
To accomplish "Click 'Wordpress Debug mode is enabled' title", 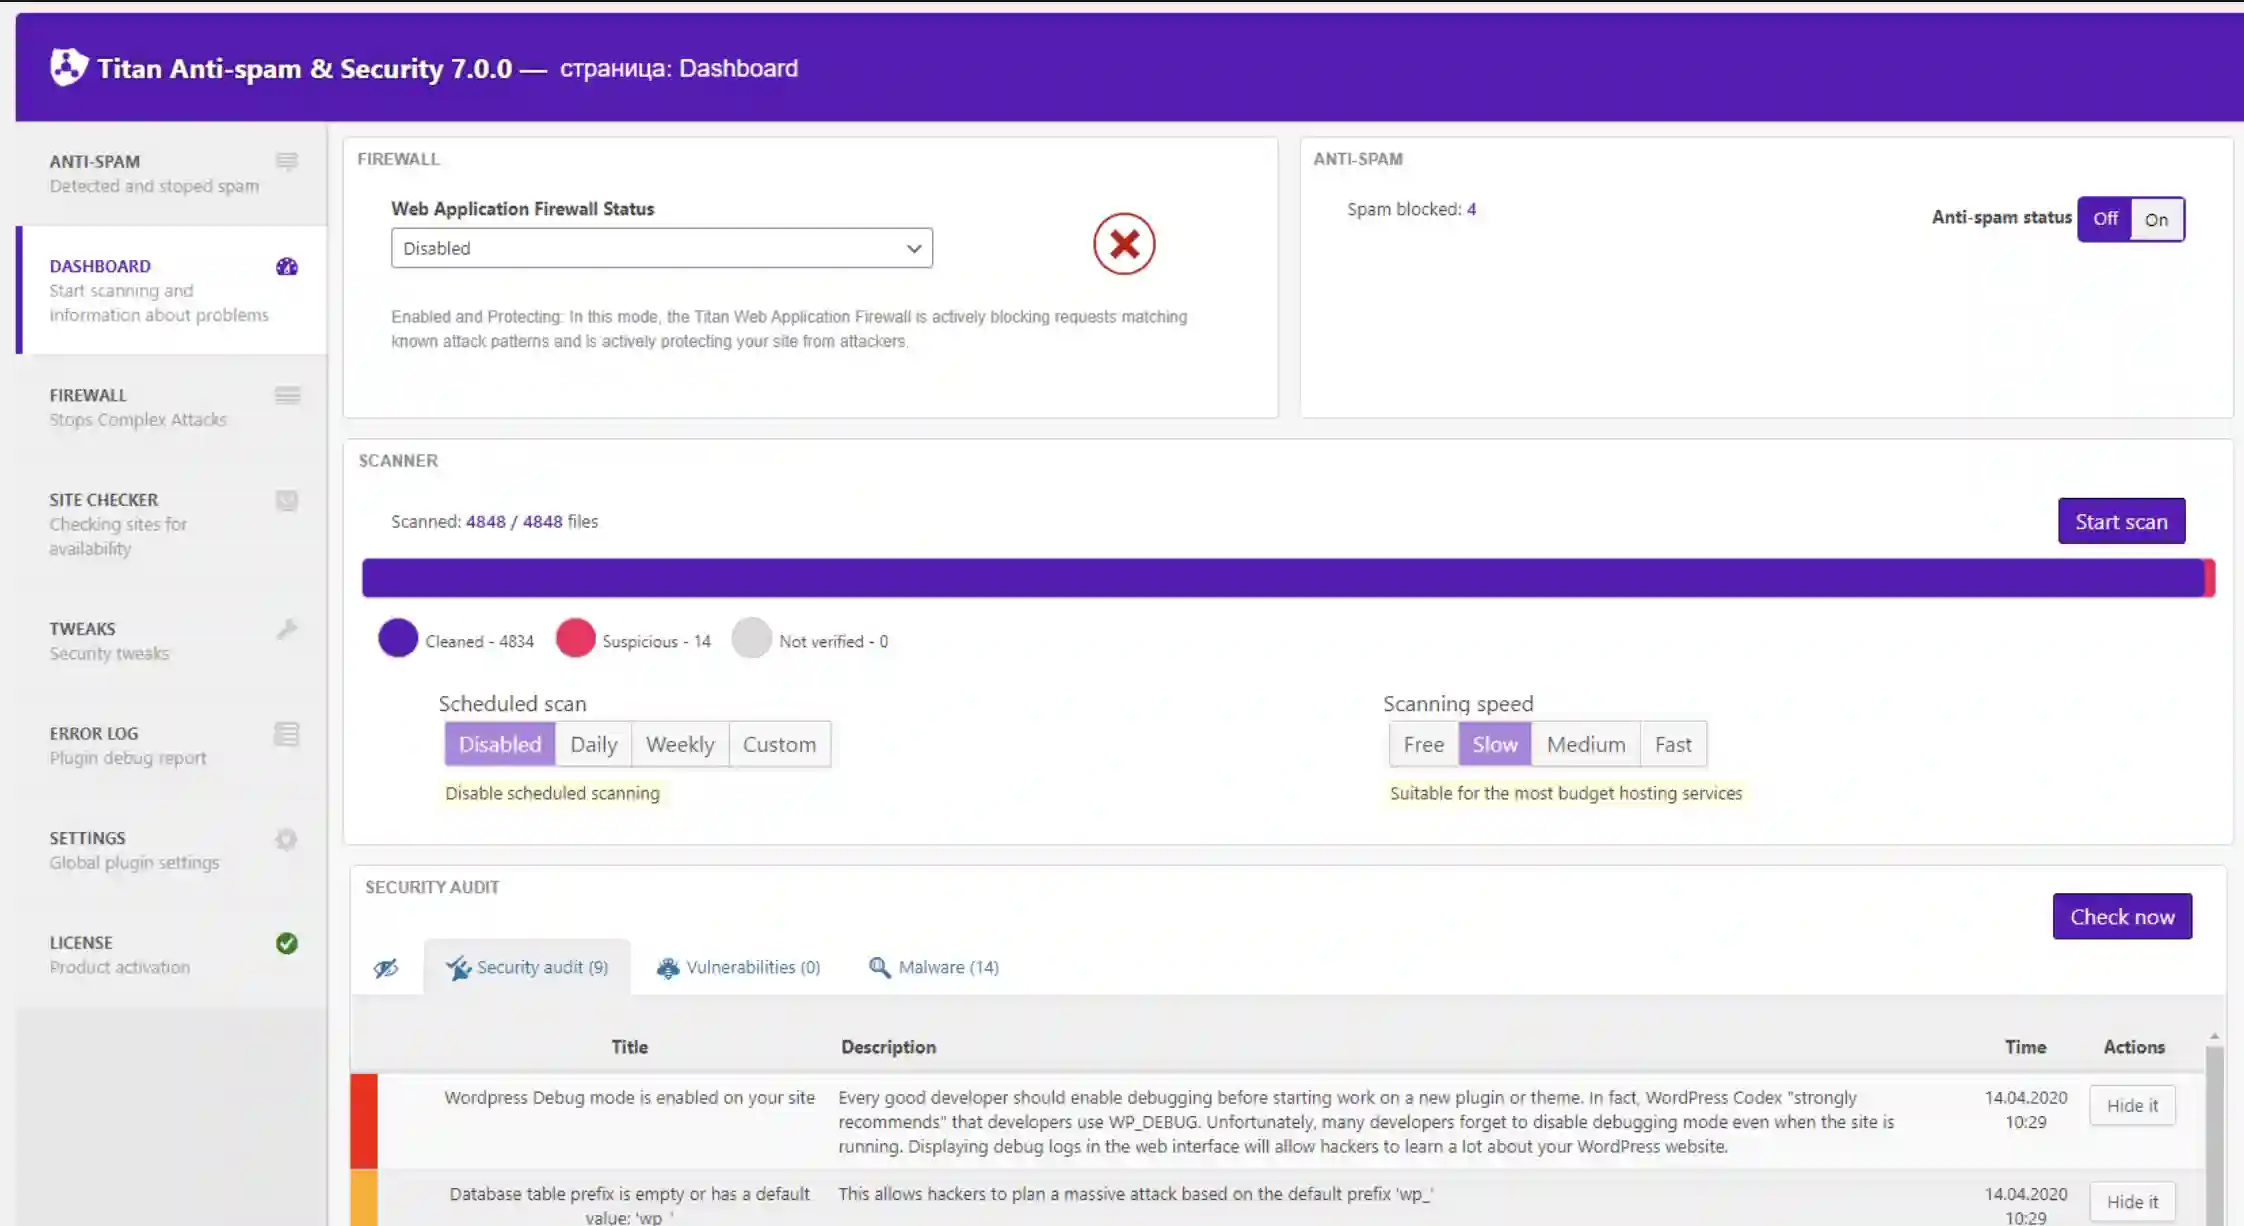I will [630, 1097].
